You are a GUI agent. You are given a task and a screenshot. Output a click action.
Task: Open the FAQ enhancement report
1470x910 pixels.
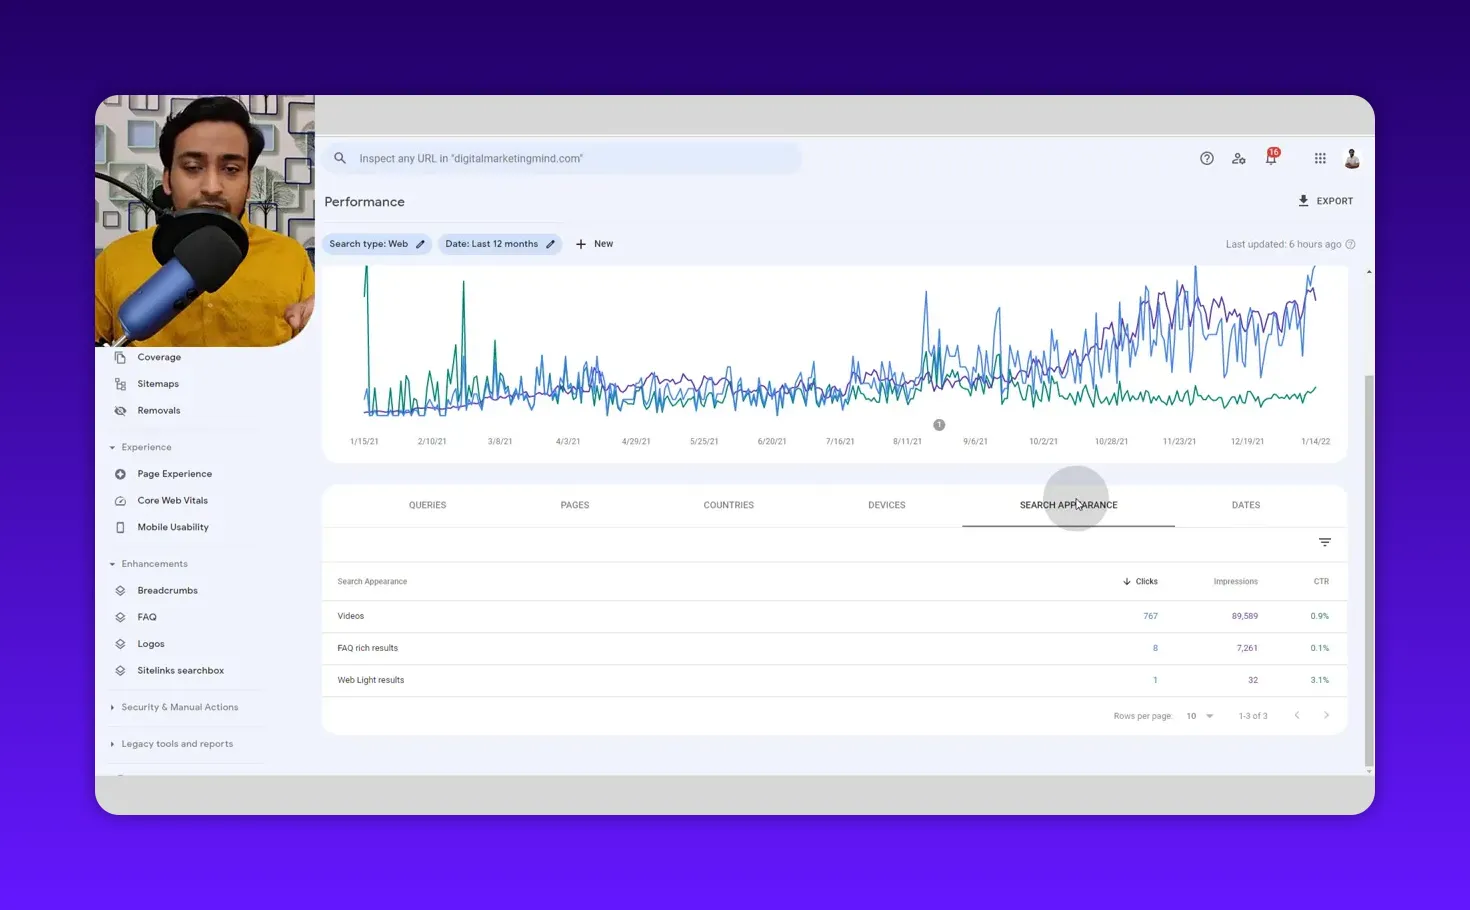click(147, 617)
